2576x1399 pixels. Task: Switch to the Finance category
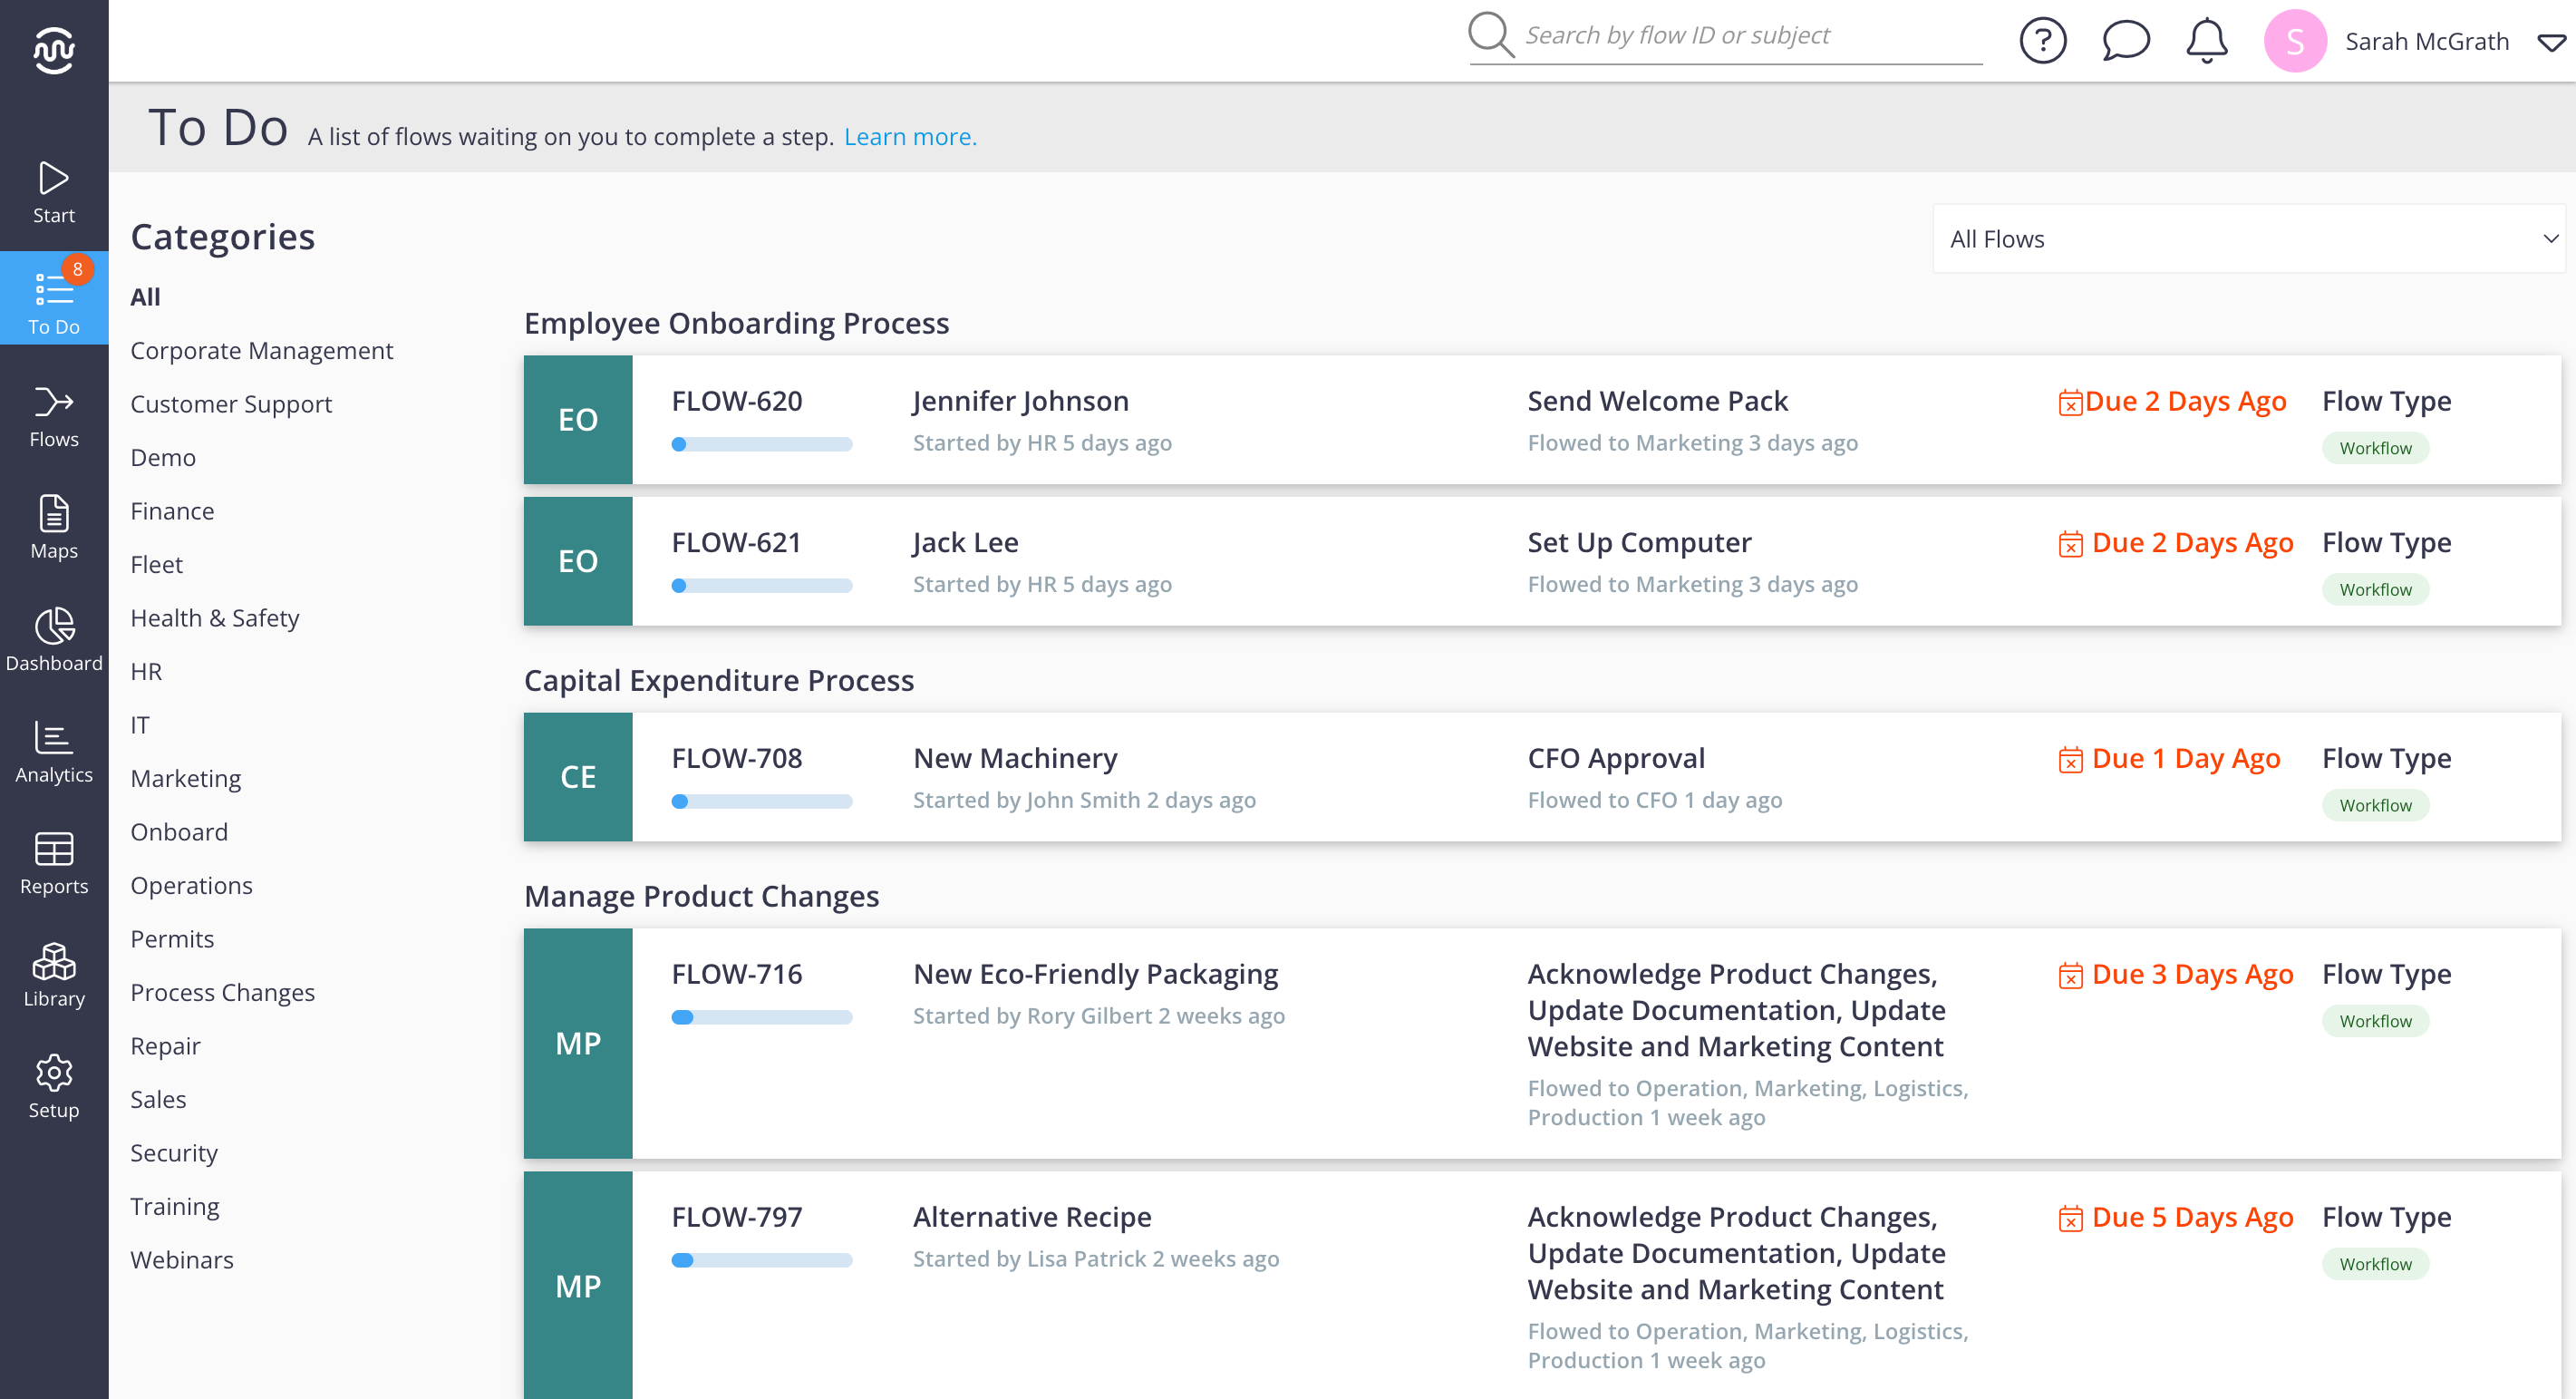(171, 510)
